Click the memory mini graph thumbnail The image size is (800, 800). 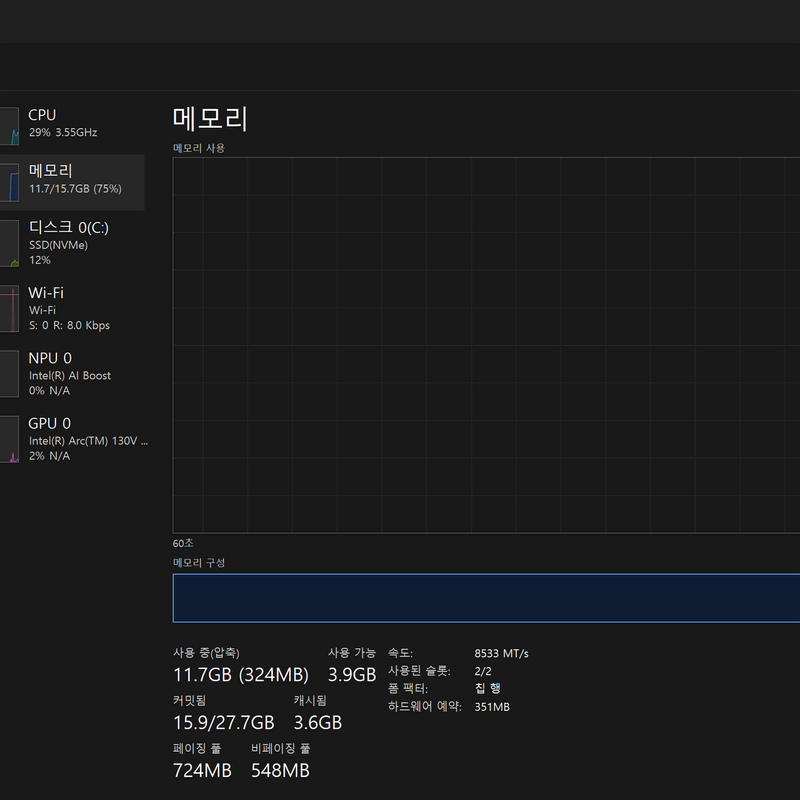pyautogui.click(x=9, y=182)
